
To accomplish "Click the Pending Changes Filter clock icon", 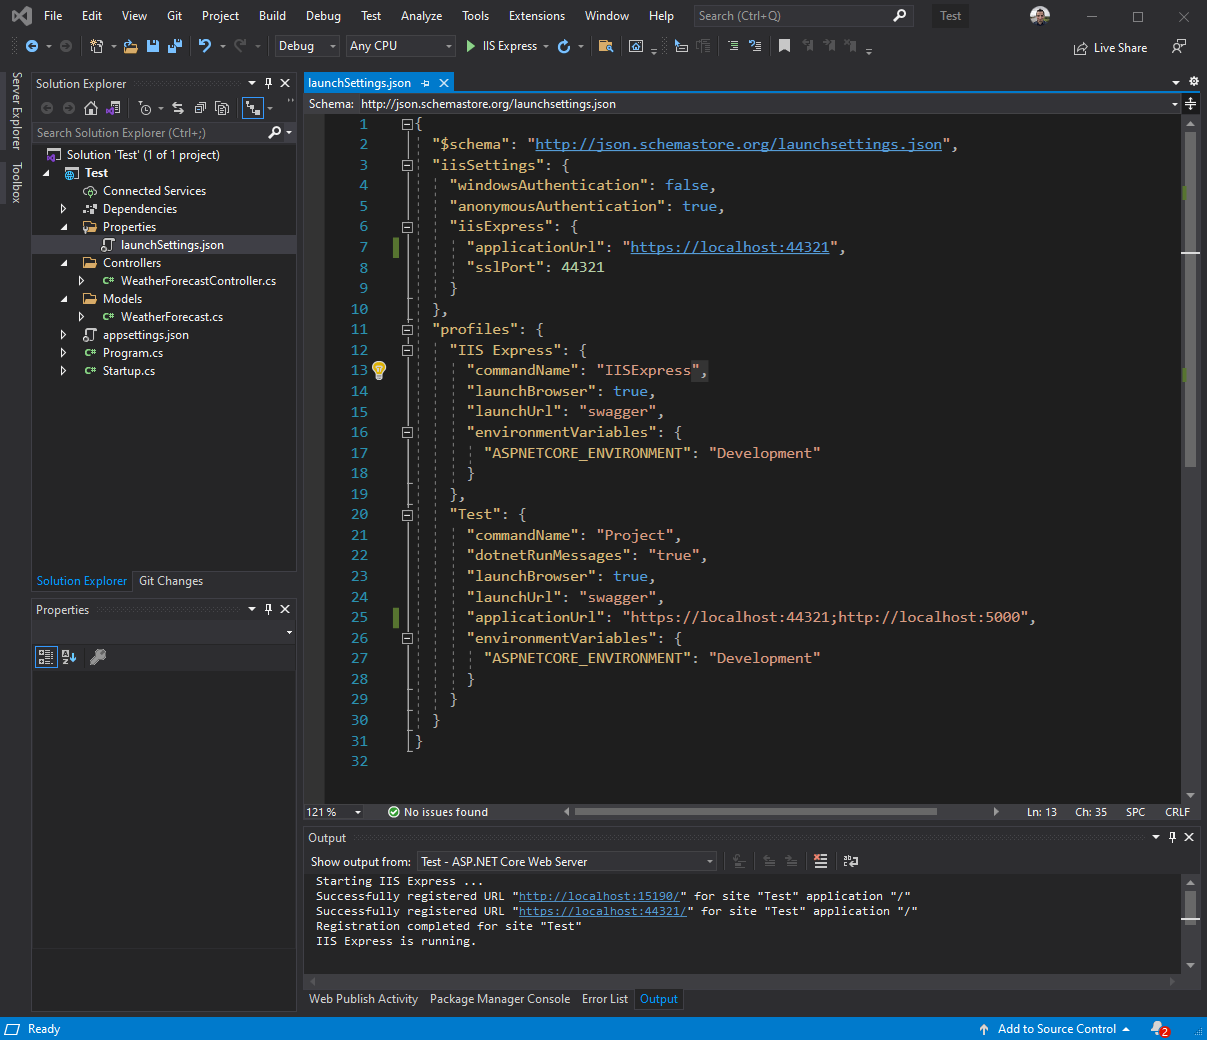I will pyautogui.click(x=145, y=108).
